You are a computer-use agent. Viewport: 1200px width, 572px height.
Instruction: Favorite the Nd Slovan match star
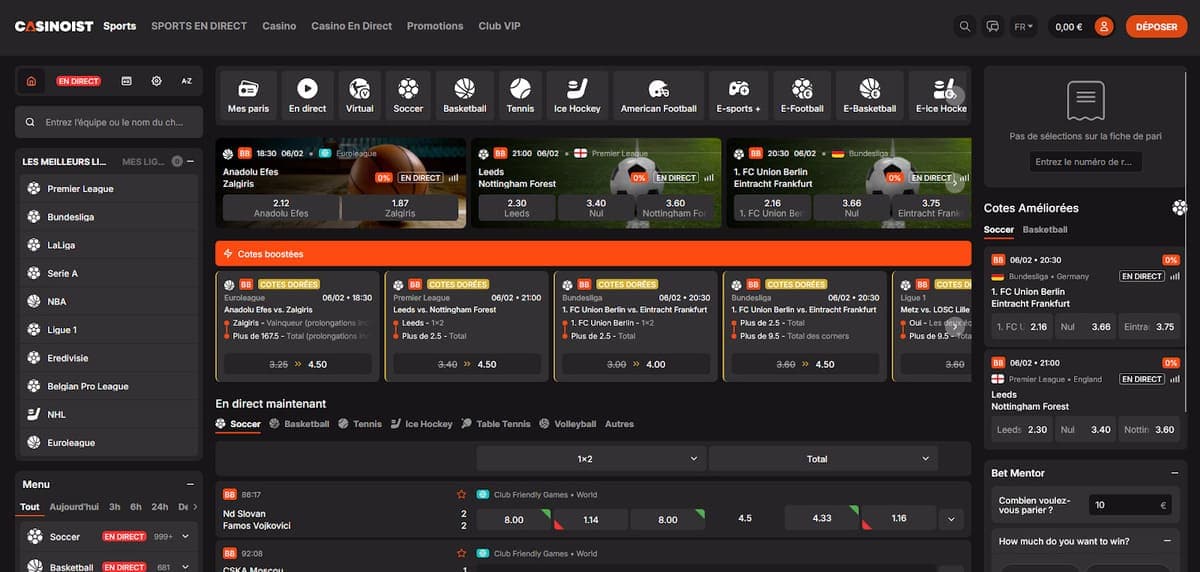pyautogui.click(x=462, y=494)
